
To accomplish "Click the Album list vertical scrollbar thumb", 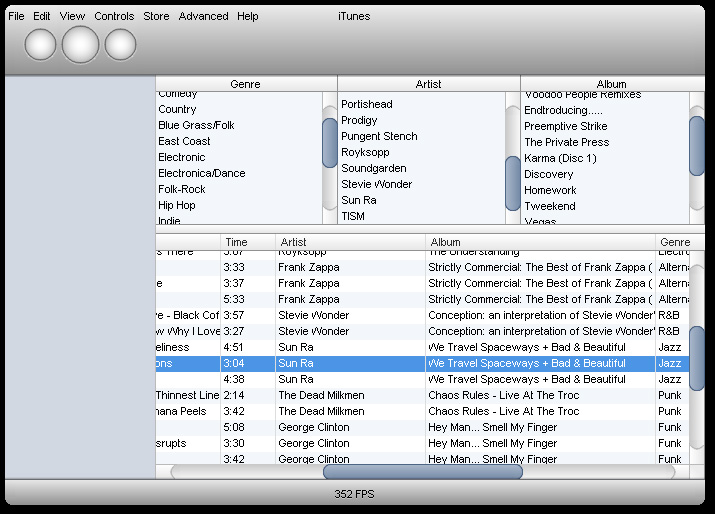I will [696, 145].
